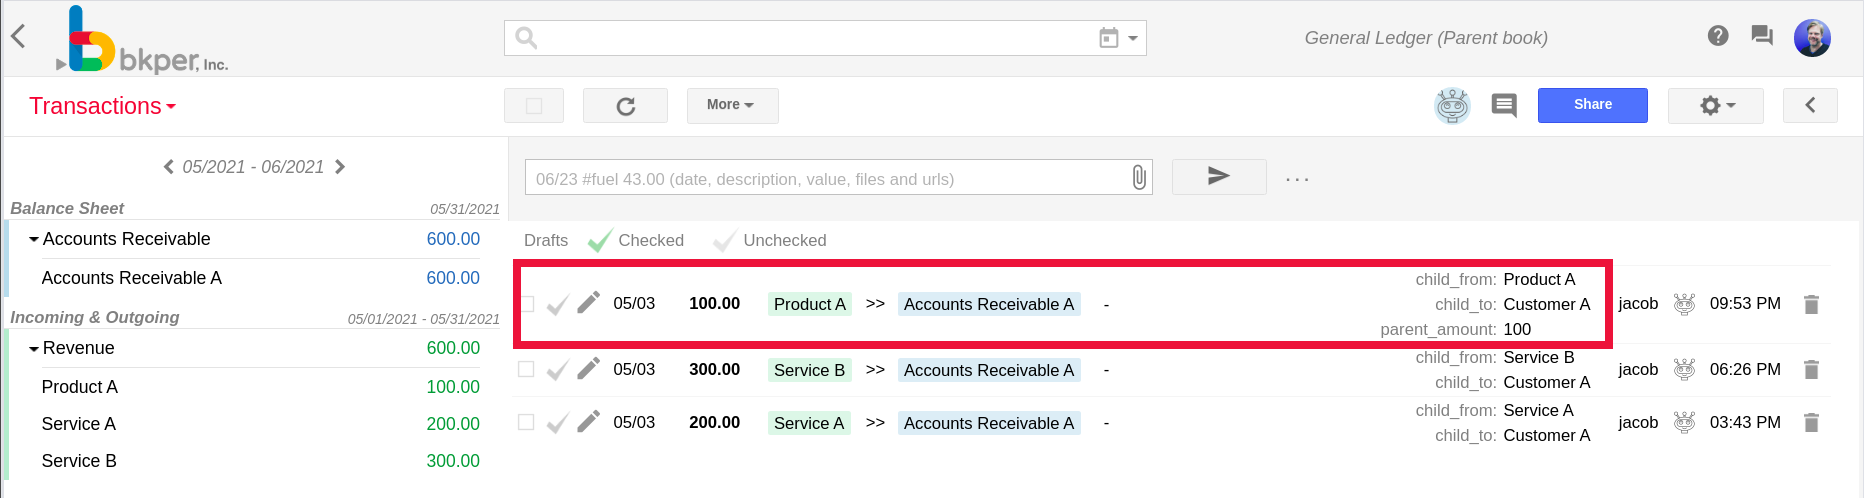The image size is (1864, 498).
Task: Click bot icon on the 06:26 PM transaction
Action: click(1684, 370)
